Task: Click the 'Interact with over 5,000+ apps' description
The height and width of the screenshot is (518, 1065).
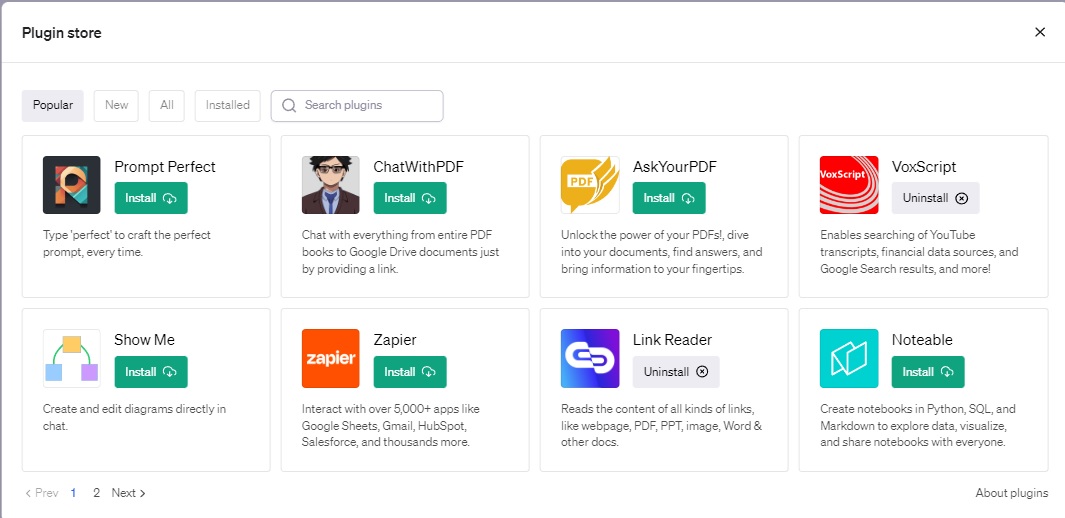Action: point(391,426)
